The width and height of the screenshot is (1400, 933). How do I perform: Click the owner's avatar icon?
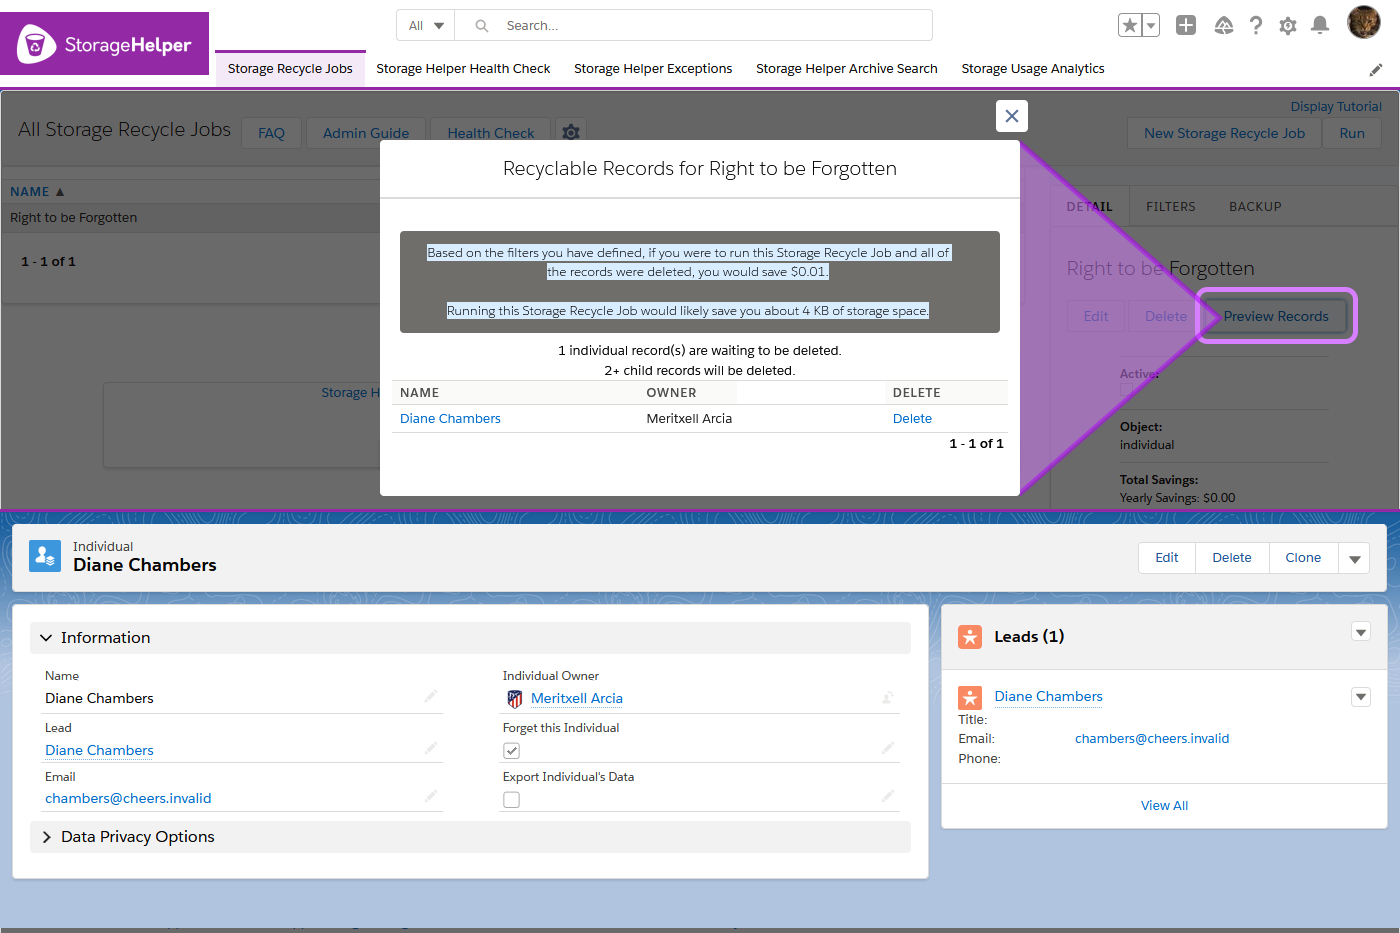point(515,699)
